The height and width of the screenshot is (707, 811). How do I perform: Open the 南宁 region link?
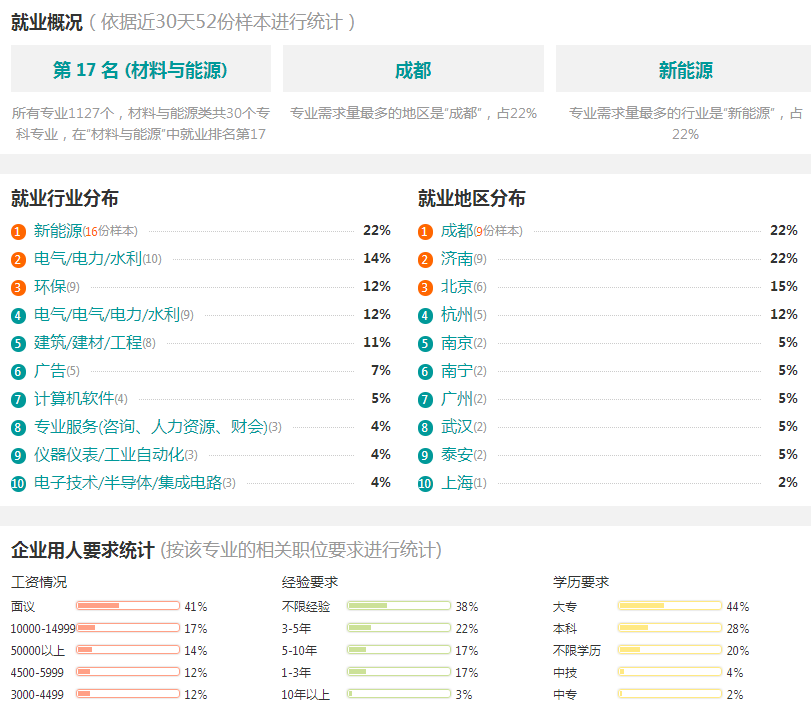(457, 370)
